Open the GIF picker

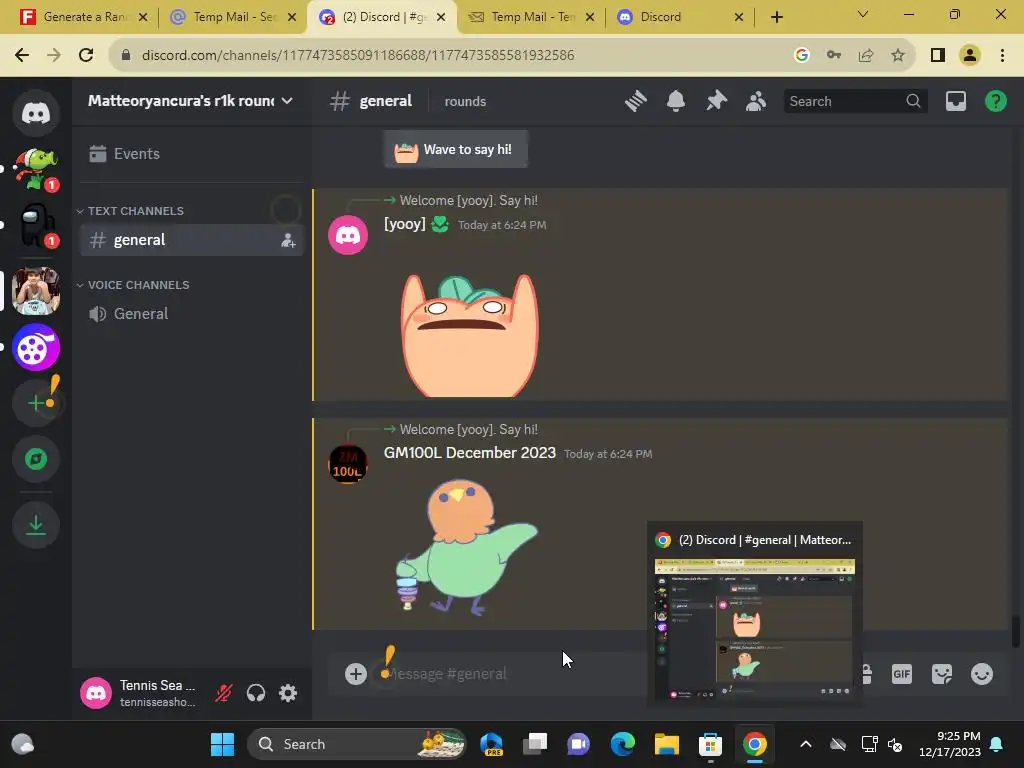[x=901, y=674]
